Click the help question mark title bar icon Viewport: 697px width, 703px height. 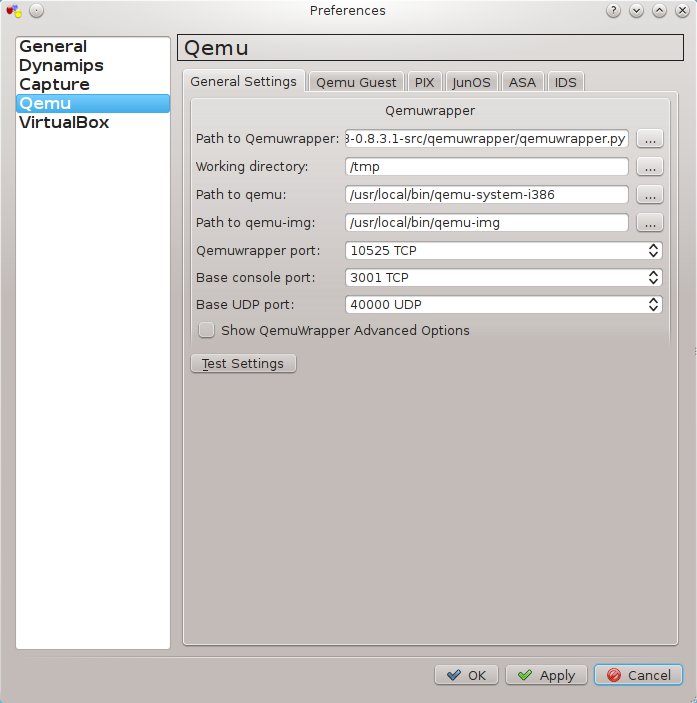(614, 10)
